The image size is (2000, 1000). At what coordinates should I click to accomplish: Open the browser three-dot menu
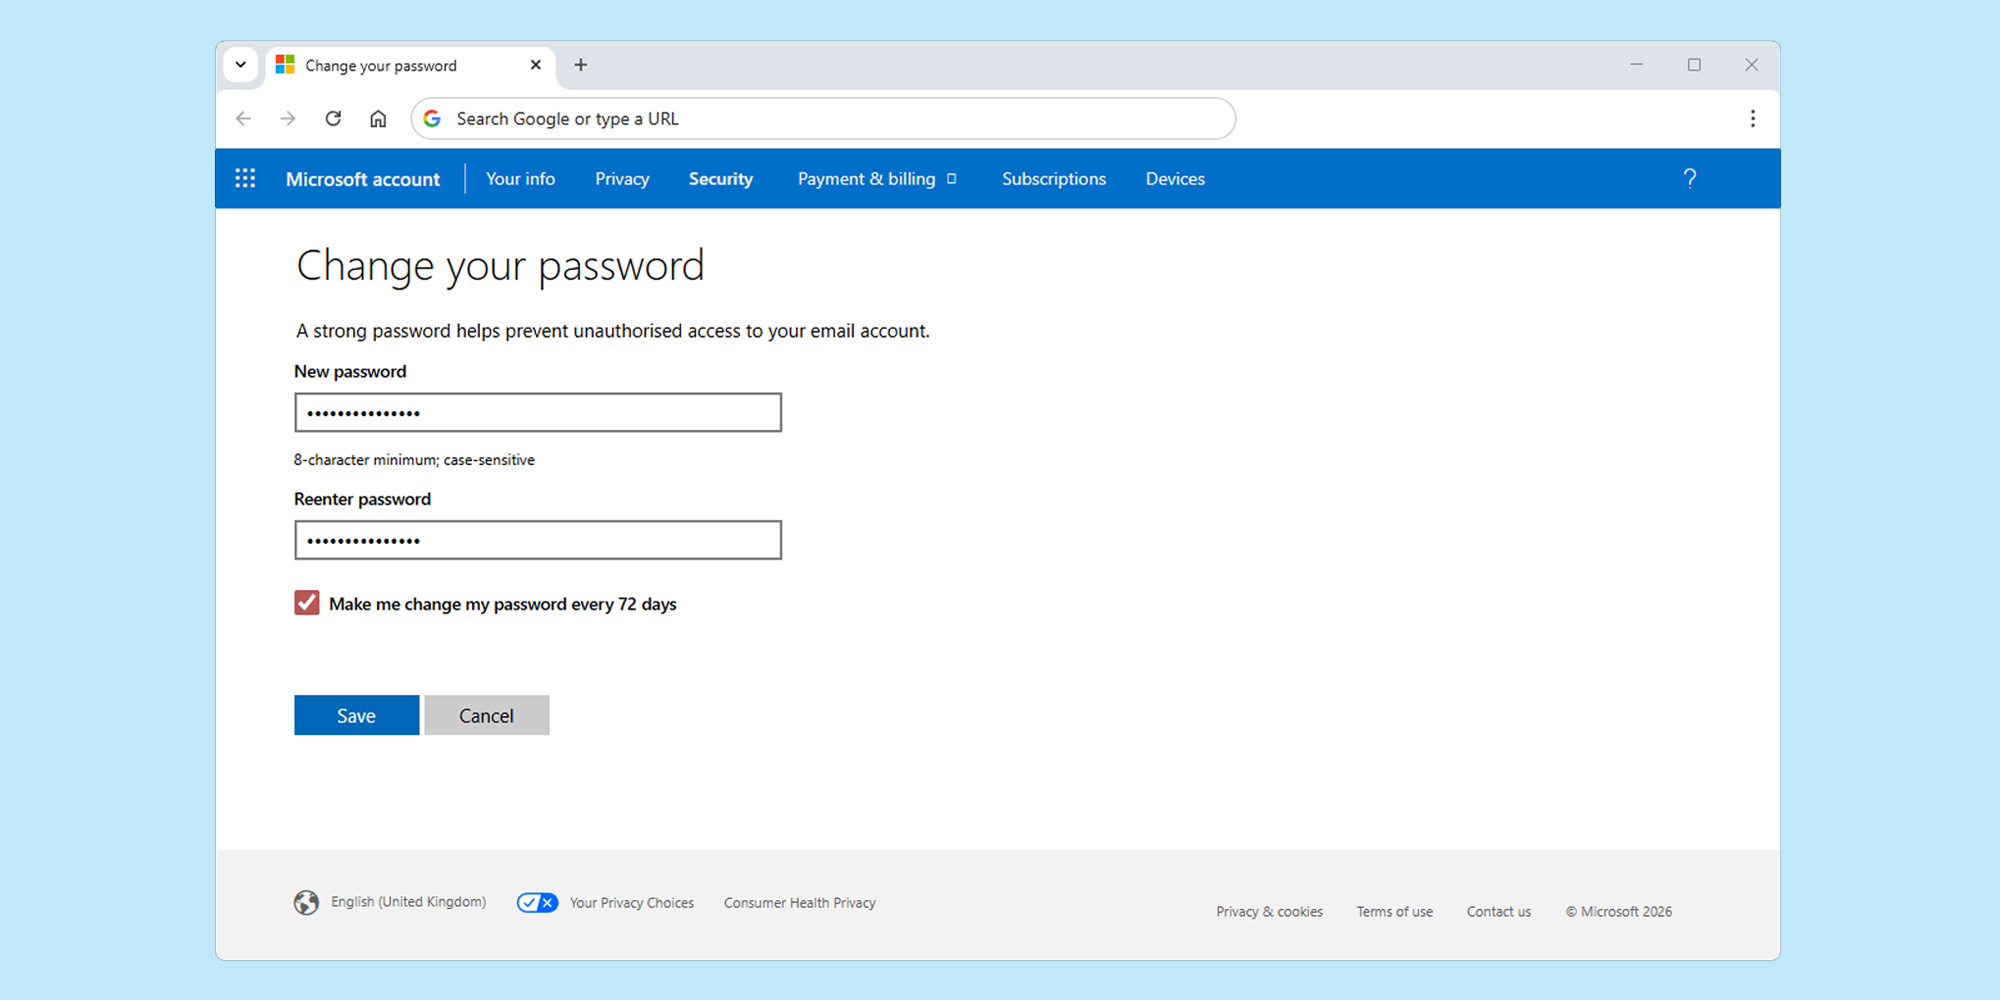pos(1753,118)
